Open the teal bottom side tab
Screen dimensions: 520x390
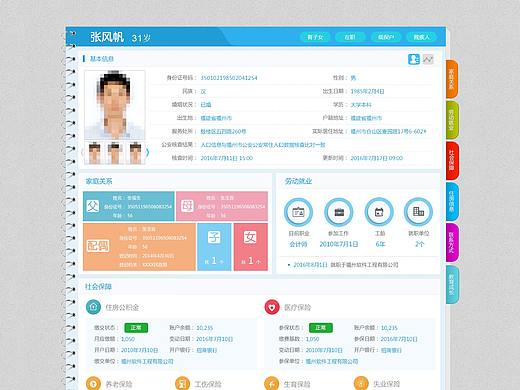(x=452, y=284)
